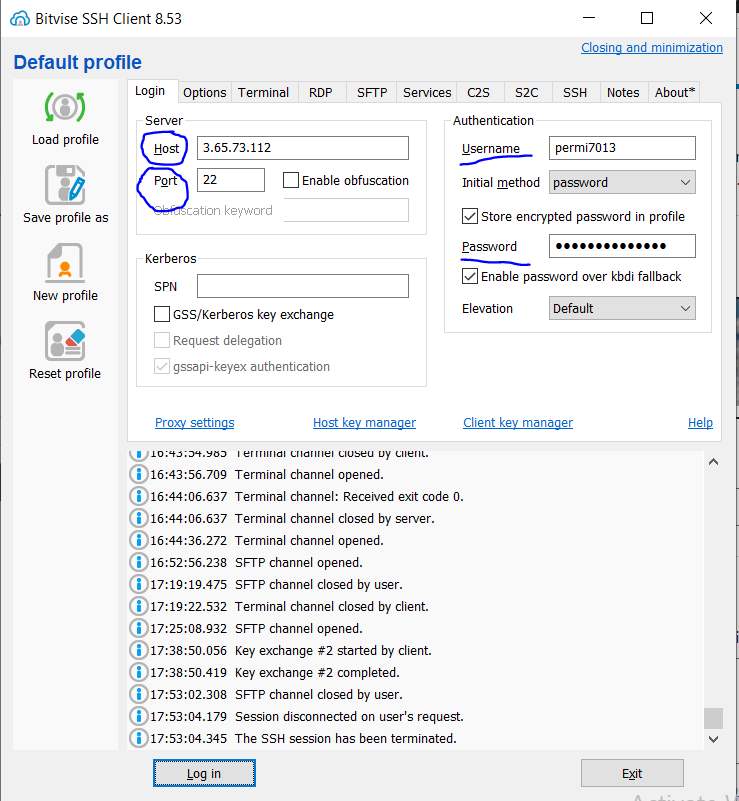Click info icon for 'Key exchange #2 started by client'
The width and height of the screenshot is (739, 801).
138,650
